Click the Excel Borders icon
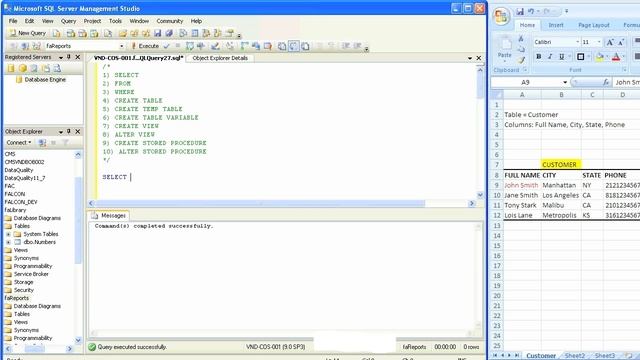The width and height of the screenshot is (640, 360). click(580, 57)
